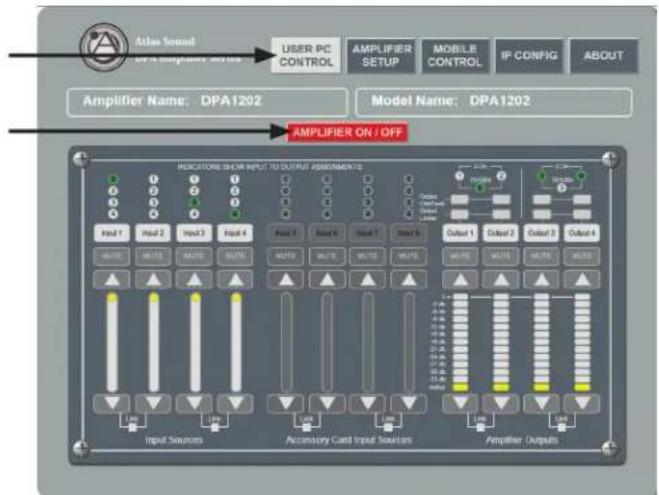The image size is (659, 495).
Task: Lower Input 5 level with down arrow
Action: click(x=285, y=403)
